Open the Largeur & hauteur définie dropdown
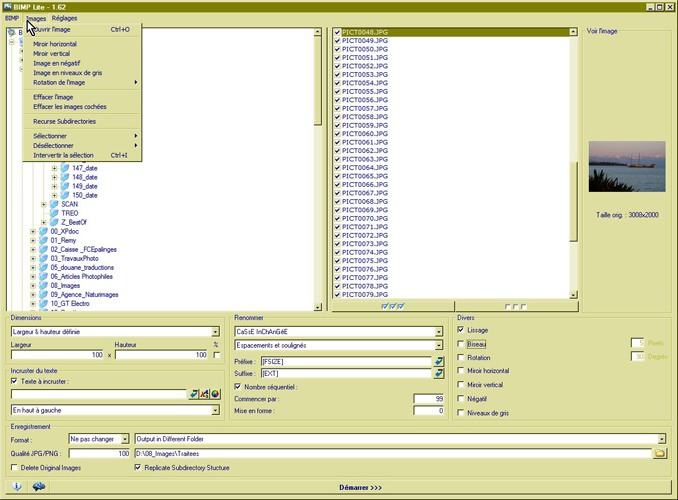Image resolution: width=678 pixels, height=500 pixels. click(215, 331)
